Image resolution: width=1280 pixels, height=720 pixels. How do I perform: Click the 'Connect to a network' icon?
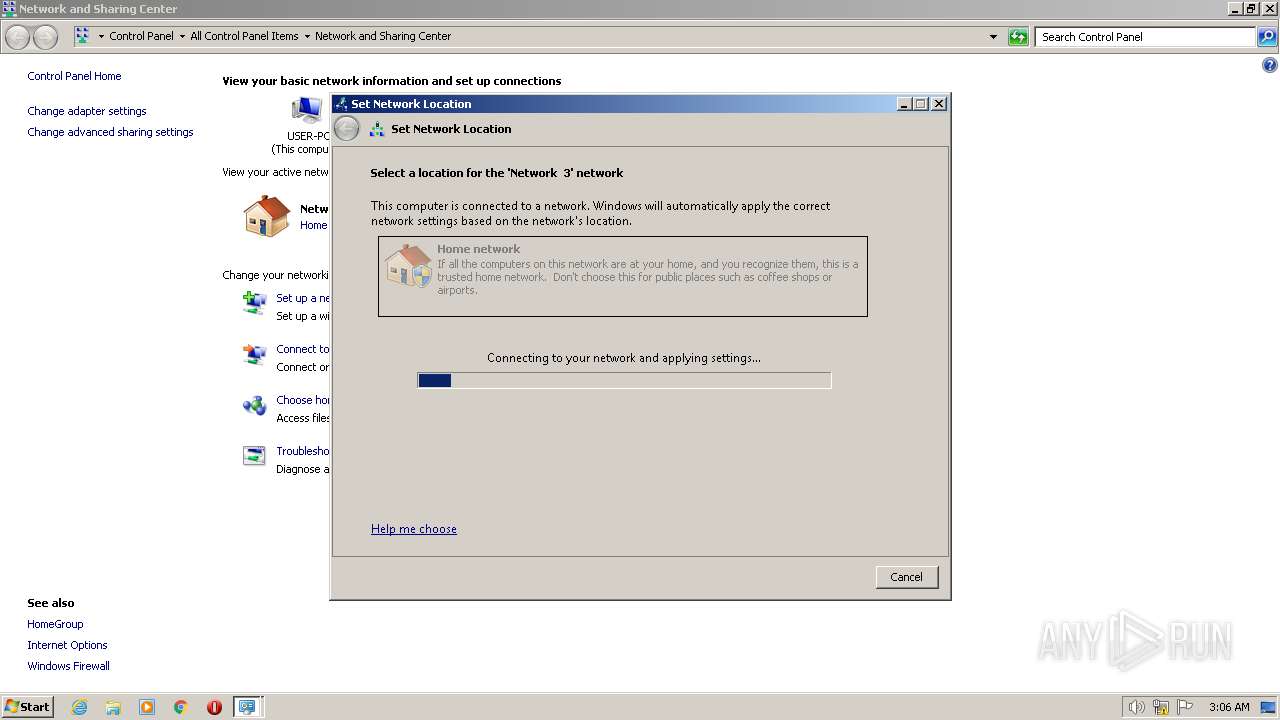254,354
